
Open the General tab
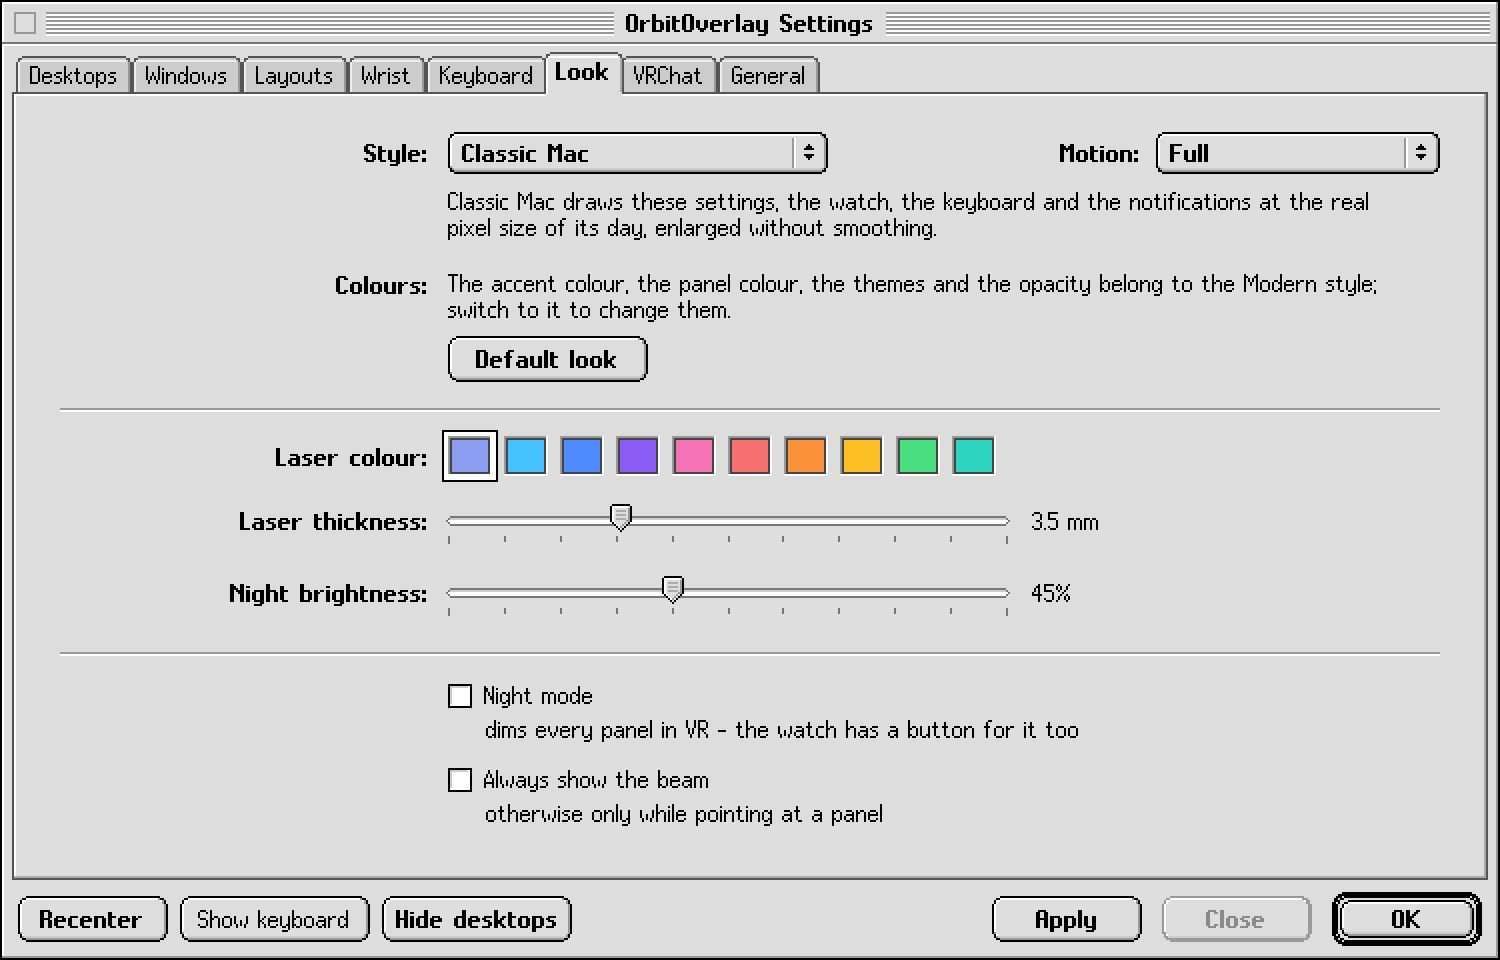coord(768,75)
